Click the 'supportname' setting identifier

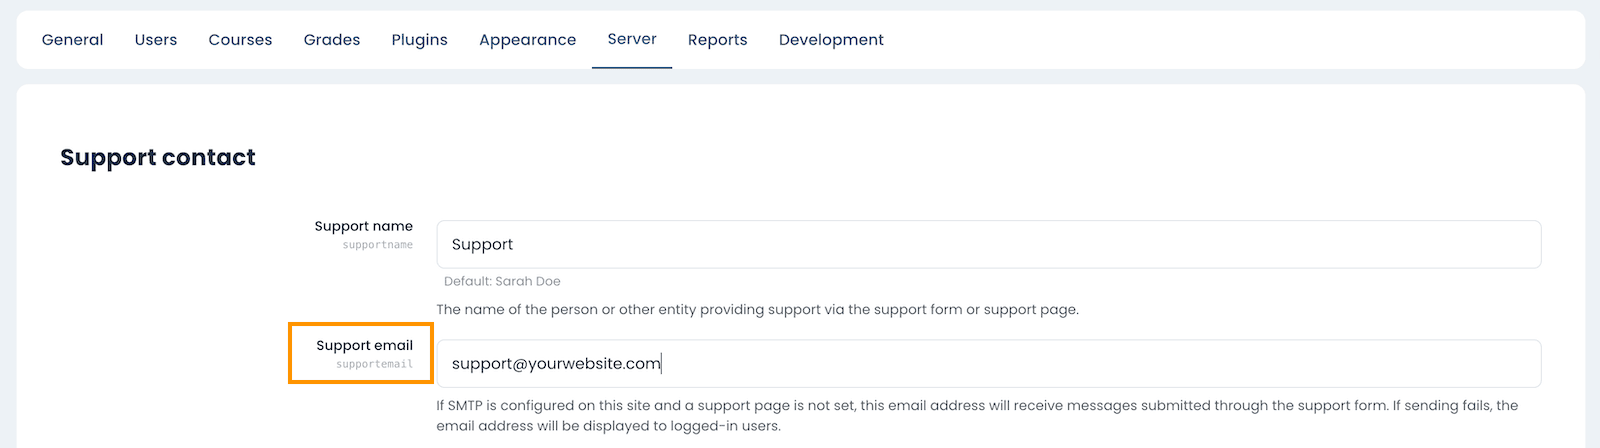(x=378, y=245)
